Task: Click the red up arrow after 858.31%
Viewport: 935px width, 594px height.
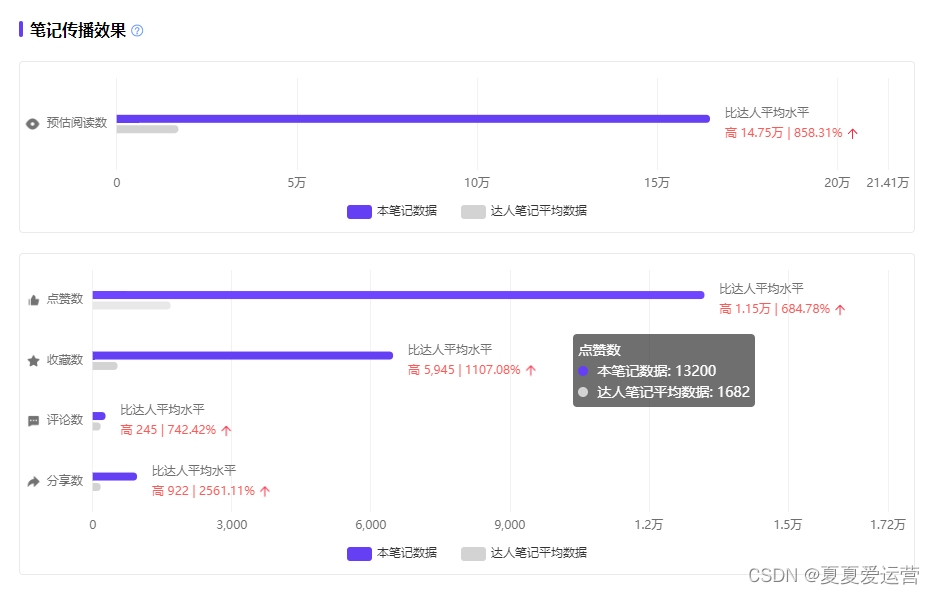Action: [853, 134]
